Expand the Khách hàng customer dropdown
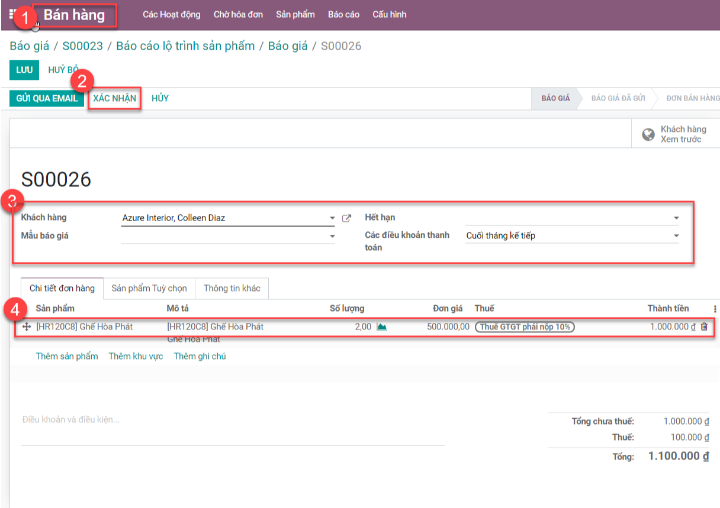The width and height of the screenshot is (720, 508). [332, 218]
